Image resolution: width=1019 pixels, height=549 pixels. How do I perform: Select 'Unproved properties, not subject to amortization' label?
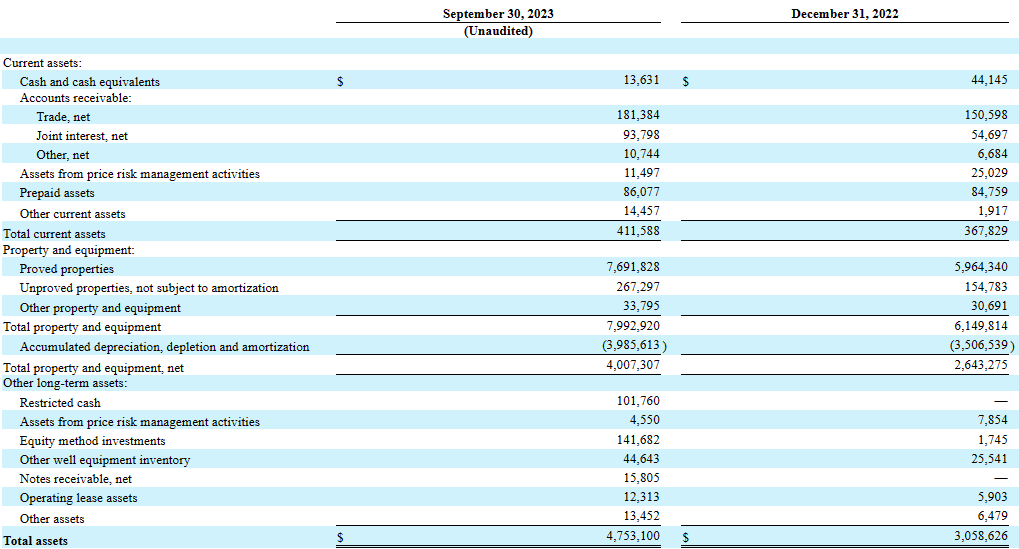[x=149, y=288]
